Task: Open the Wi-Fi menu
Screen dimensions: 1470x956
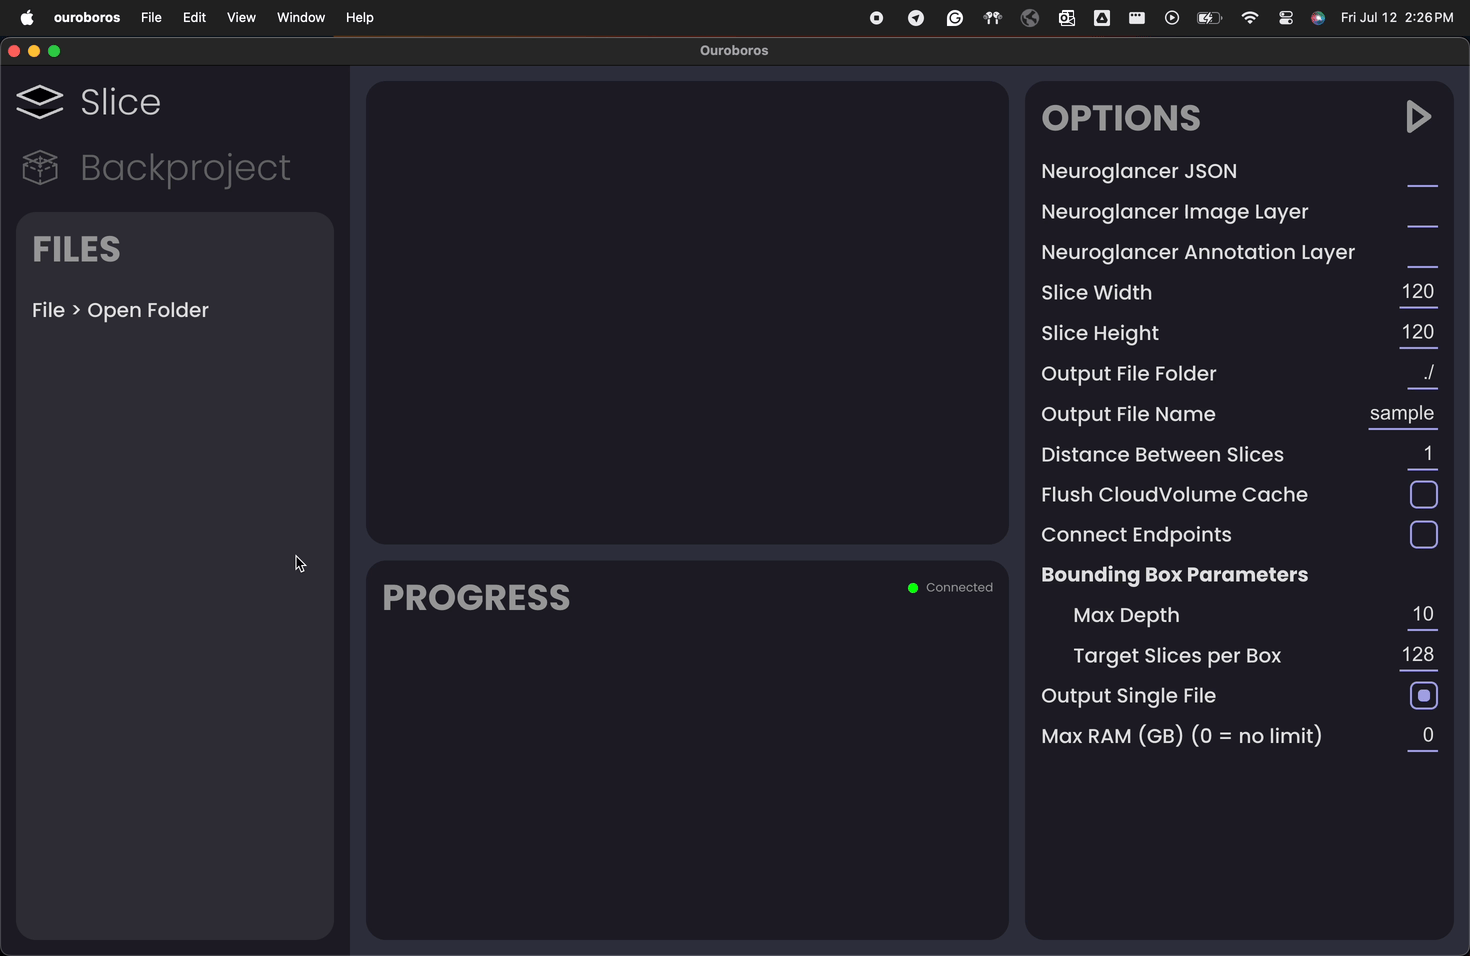Action: (1249, 18)
